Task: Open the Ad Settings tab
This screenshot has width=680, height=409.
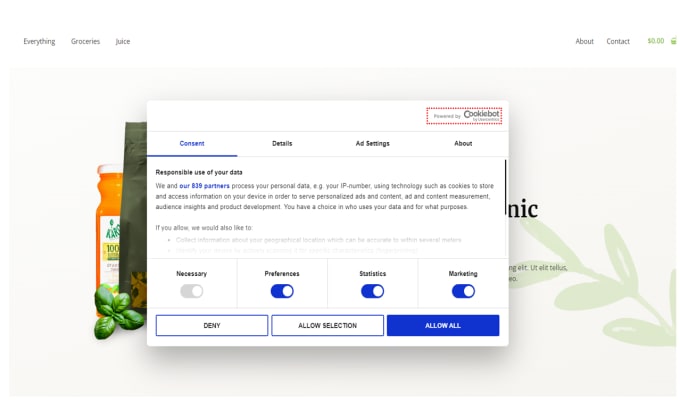Action: [x=373, y=144]
